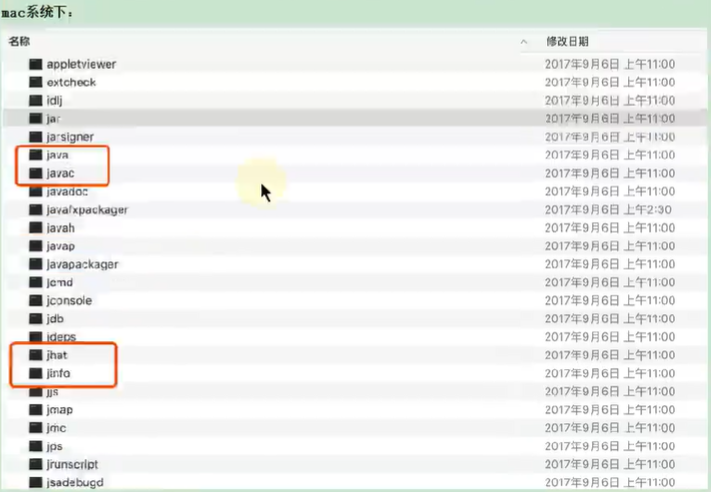Select the javafxpackager file icon
This screenshot has width=711, height=492.
(36, 209)
